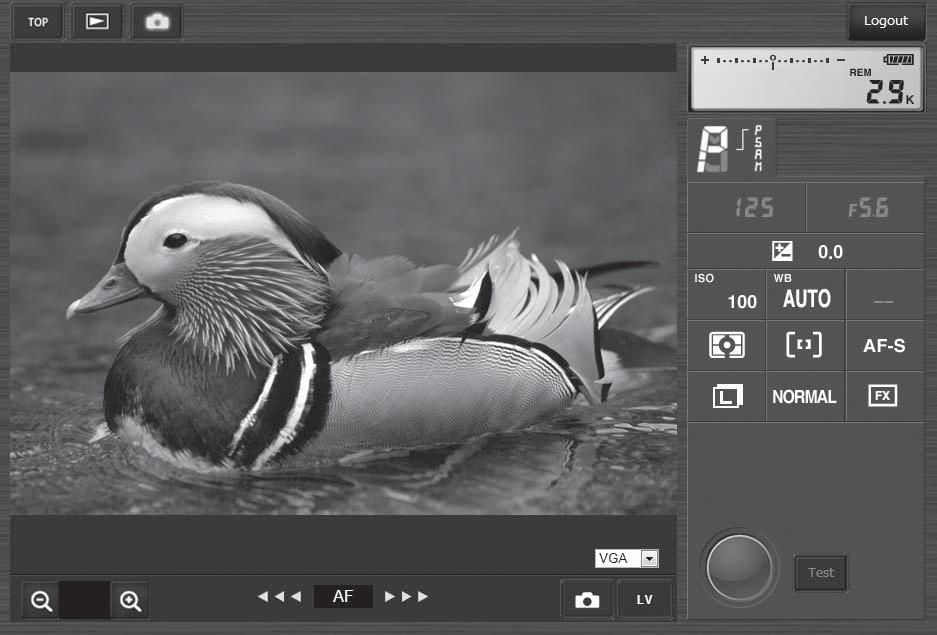937x635 pixels.
Task: Click the duck's eye in live view
Action: click(x=175, y=240)
